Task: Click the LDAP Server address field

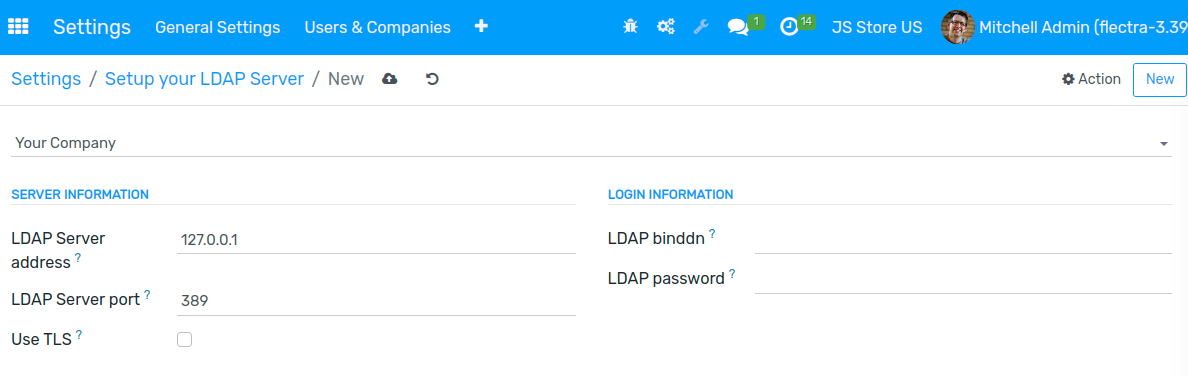Action: (x=376, y=240)
